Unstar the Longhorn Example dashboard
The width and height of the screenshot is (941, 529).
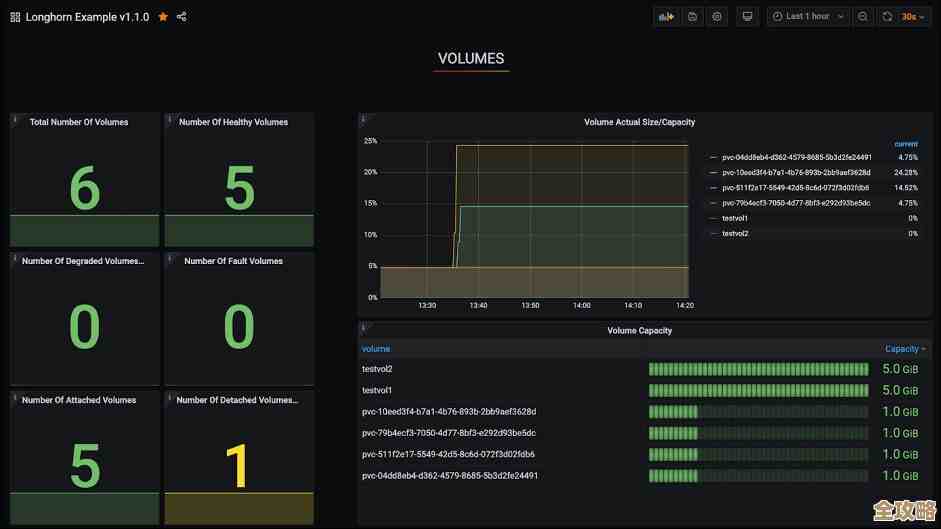pyautogui.click(x=163, y=17)
